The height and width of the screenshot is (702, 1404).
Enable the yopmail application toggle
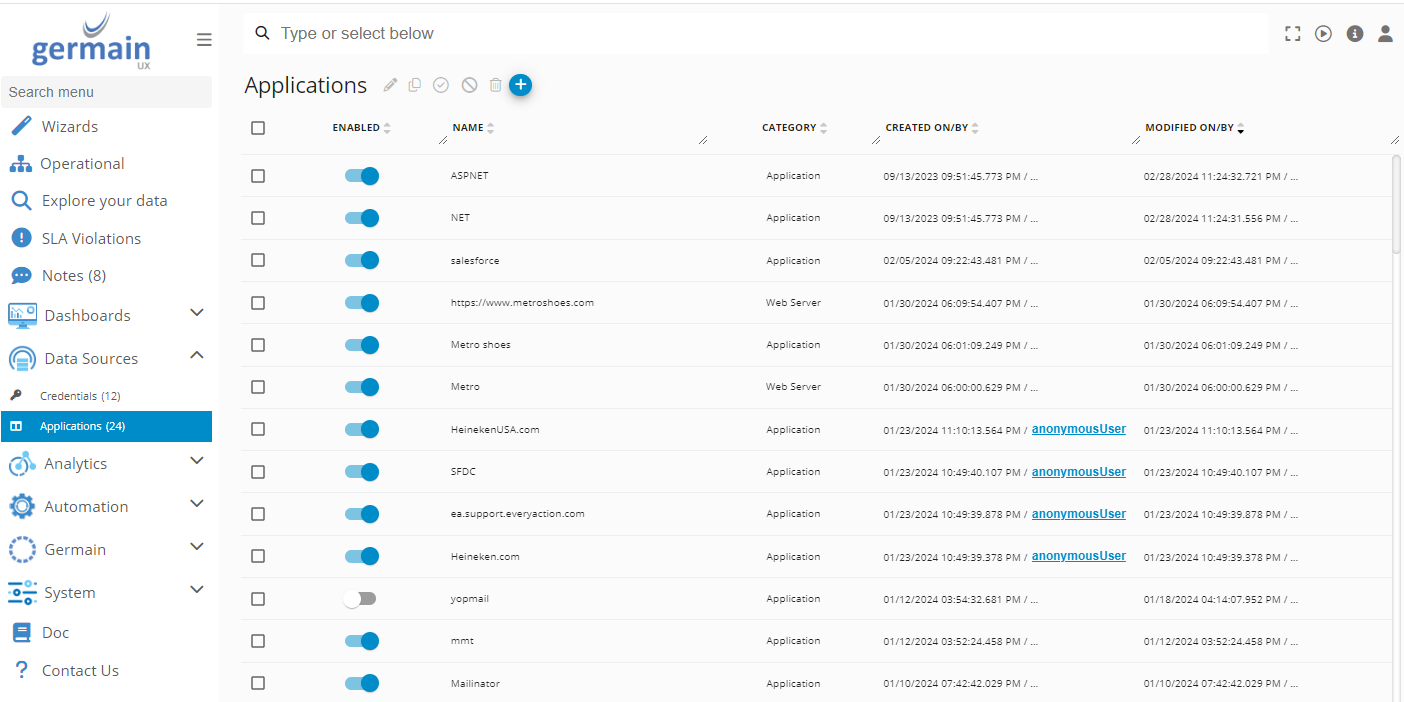pyautogui.click(x=360, y=599)
